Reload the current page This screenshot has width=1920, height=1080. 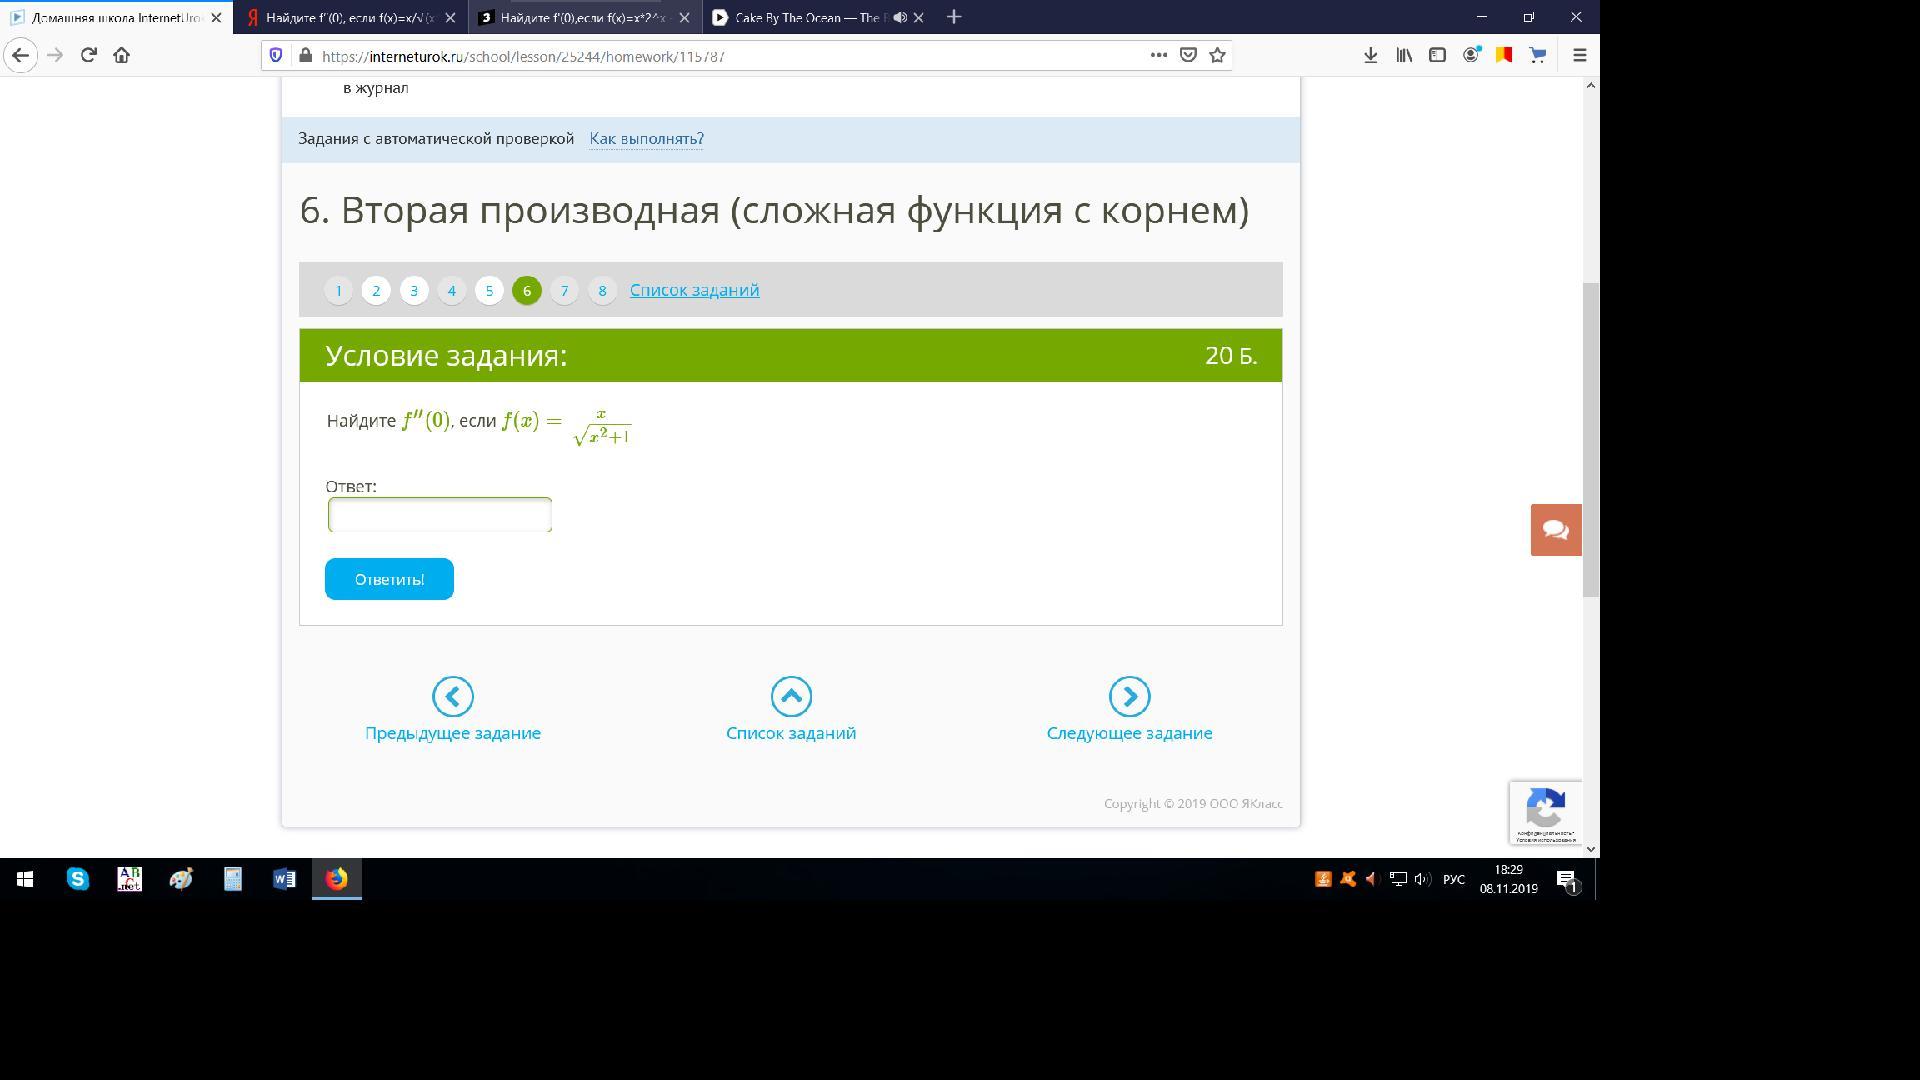[x=89, y=55]
